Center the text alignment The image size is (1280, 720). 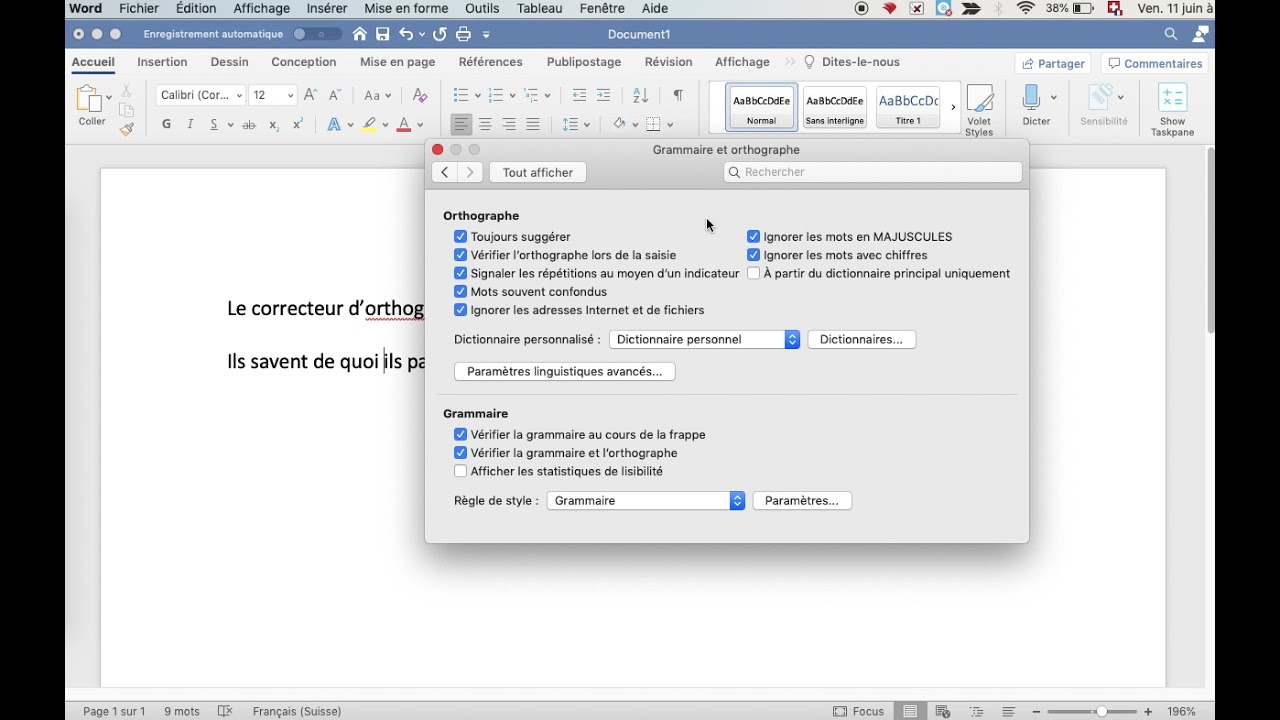point(485,125)
